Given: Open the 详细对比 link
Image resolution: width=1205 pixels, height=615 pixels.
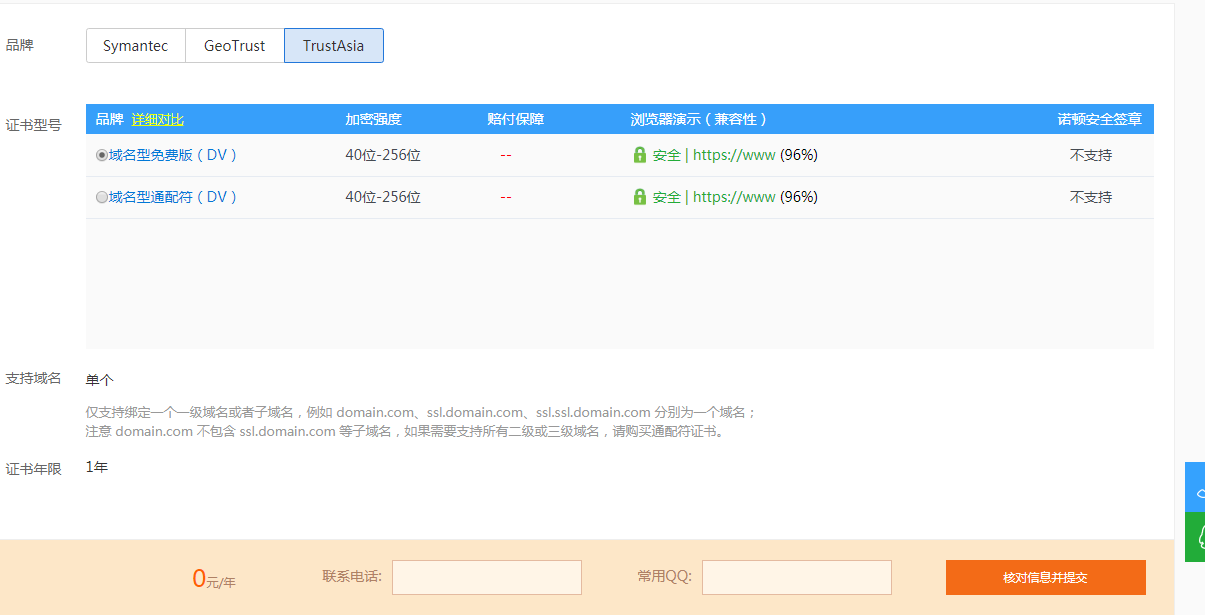Looking at the screenshot, I should [158, 119].
